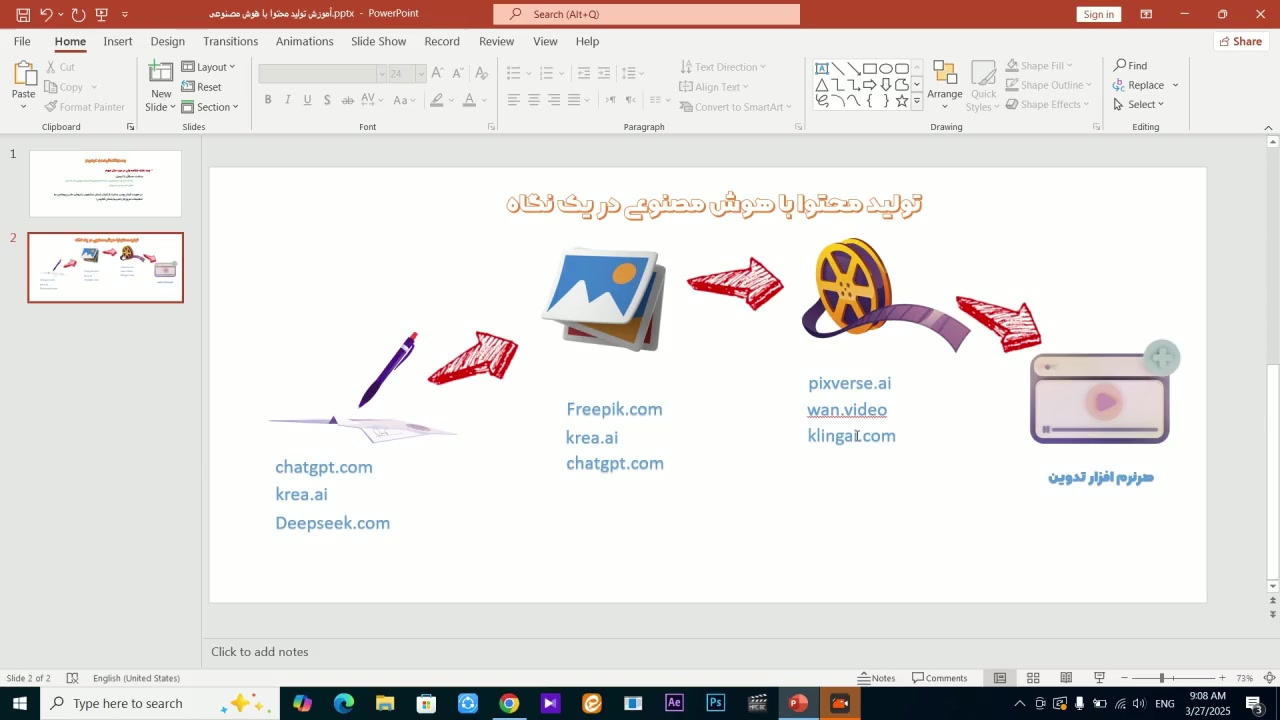
Task: Click the Numbering list icon
Action: click(x=546, y=73)
